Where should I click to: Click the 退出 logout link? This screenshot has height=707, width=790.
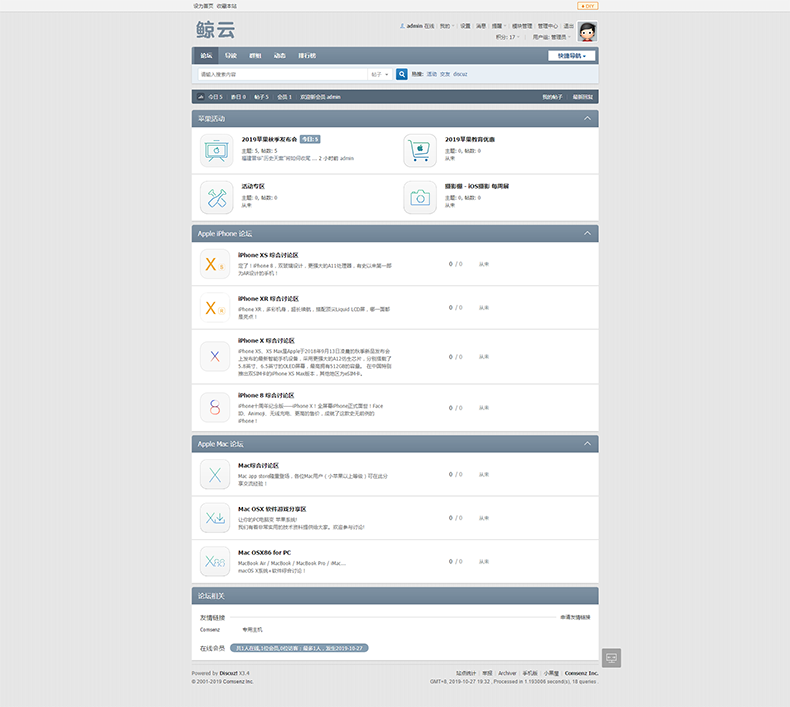(x=568, y=26)
